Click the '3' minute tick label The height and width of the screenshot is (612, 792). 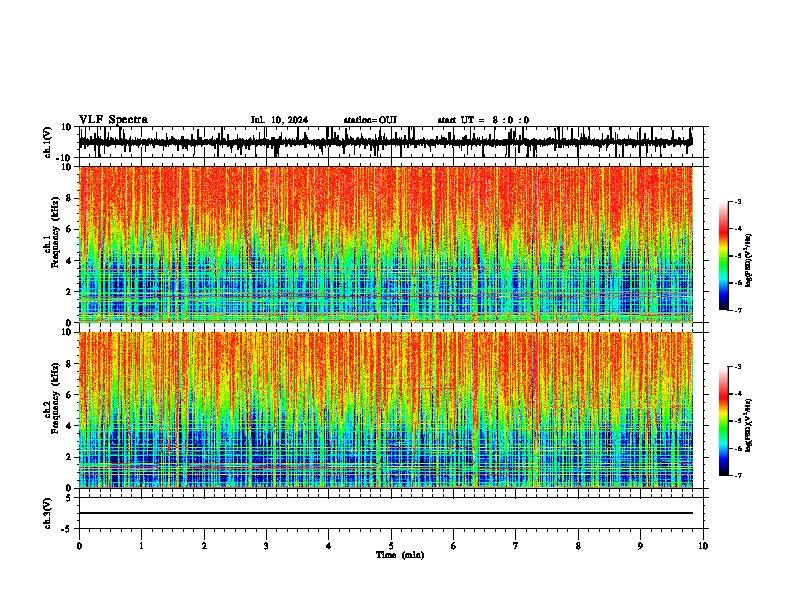[266, 546]
